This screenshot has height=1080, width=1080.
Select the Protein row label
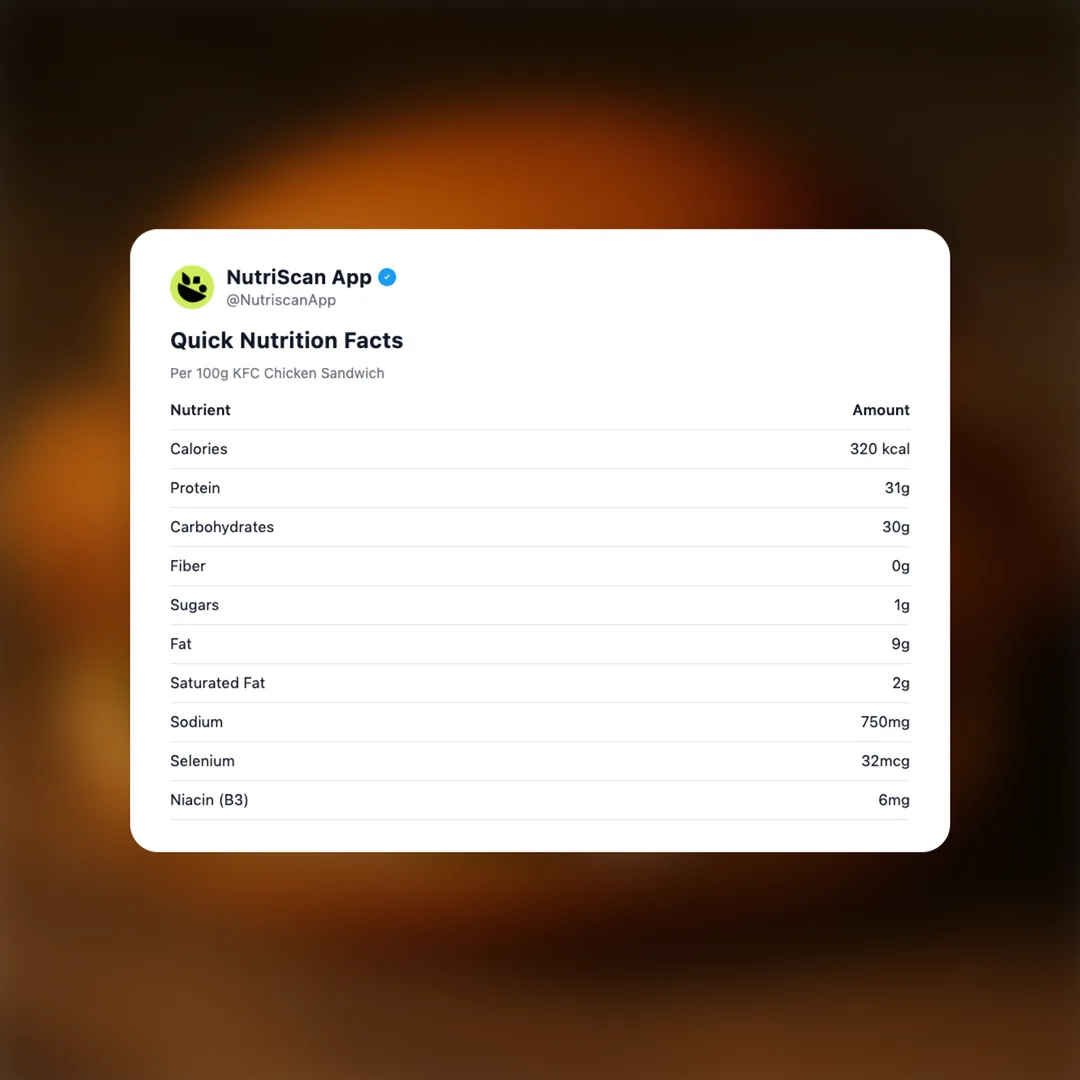pos(195,488)
